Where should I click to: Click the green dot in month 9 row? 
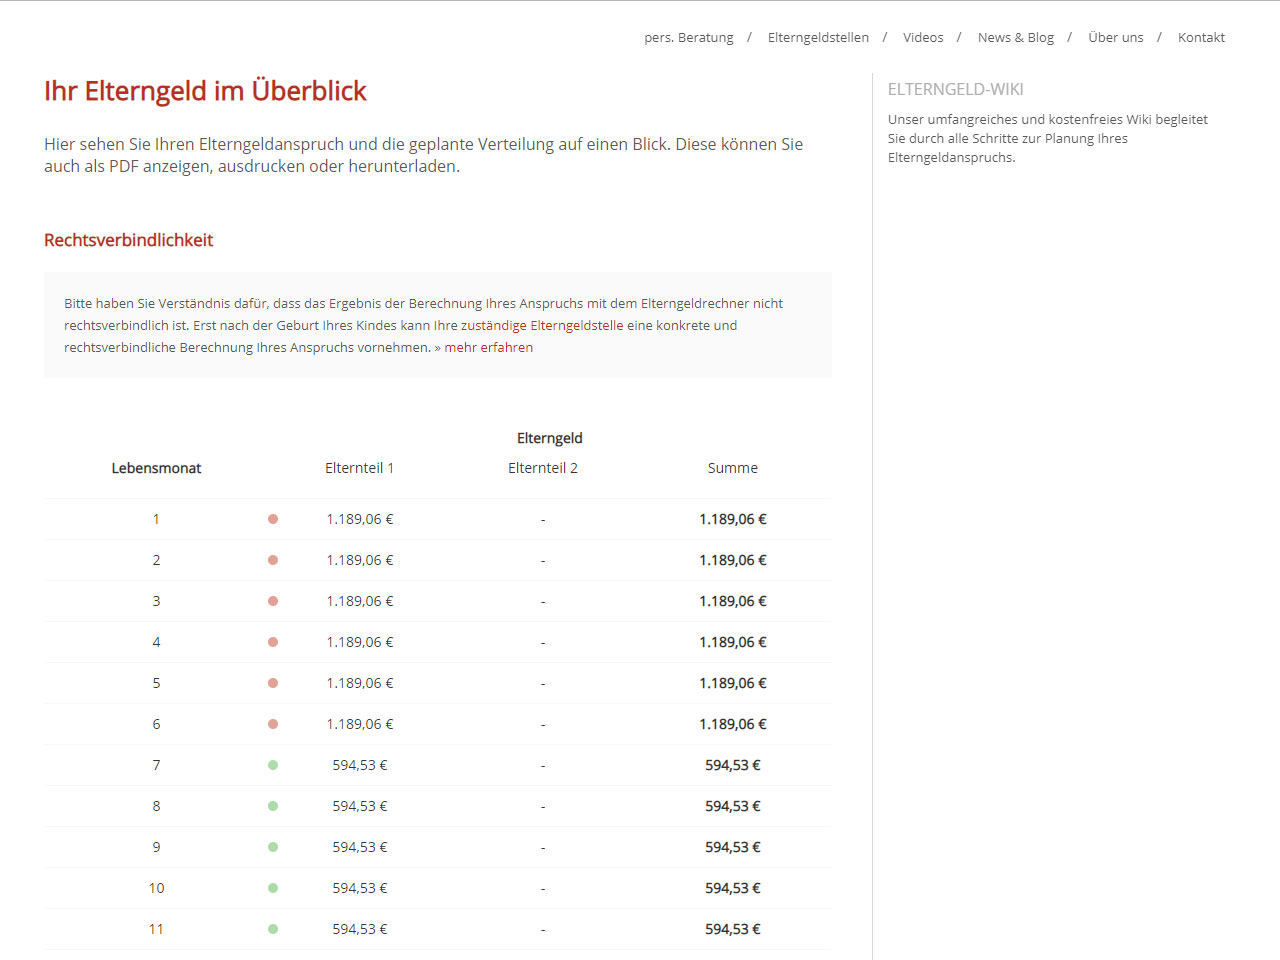[273, 847]
